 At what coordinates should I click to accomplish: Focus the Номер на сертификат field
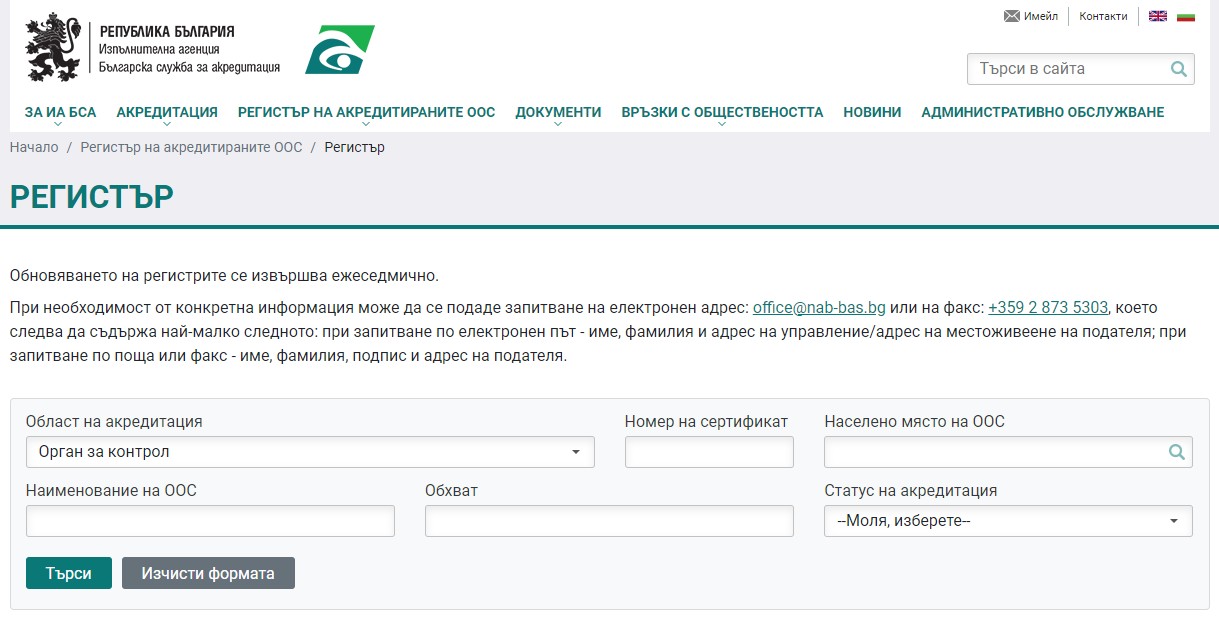point(709,452)
